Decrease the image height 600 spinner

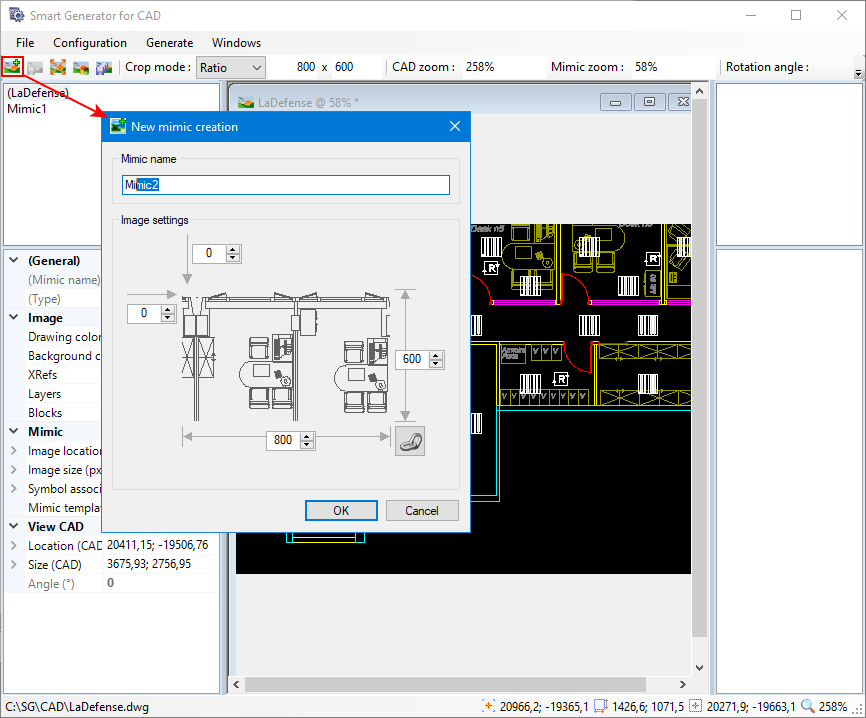click(x=435, y=364)
